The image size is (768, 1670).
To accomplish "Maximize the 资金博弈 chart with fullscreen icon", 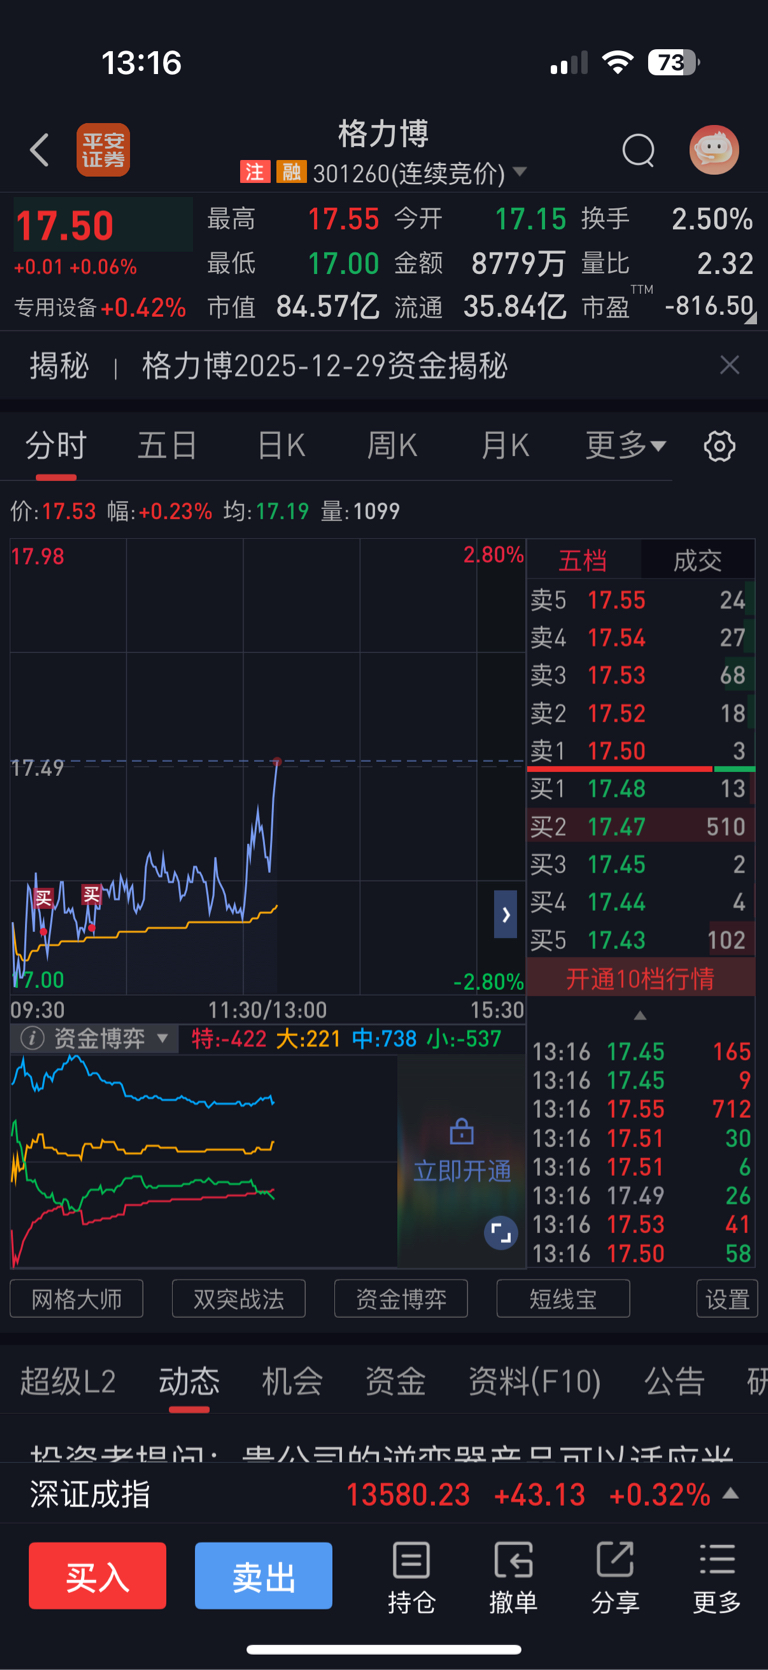I will [501, 1233].
